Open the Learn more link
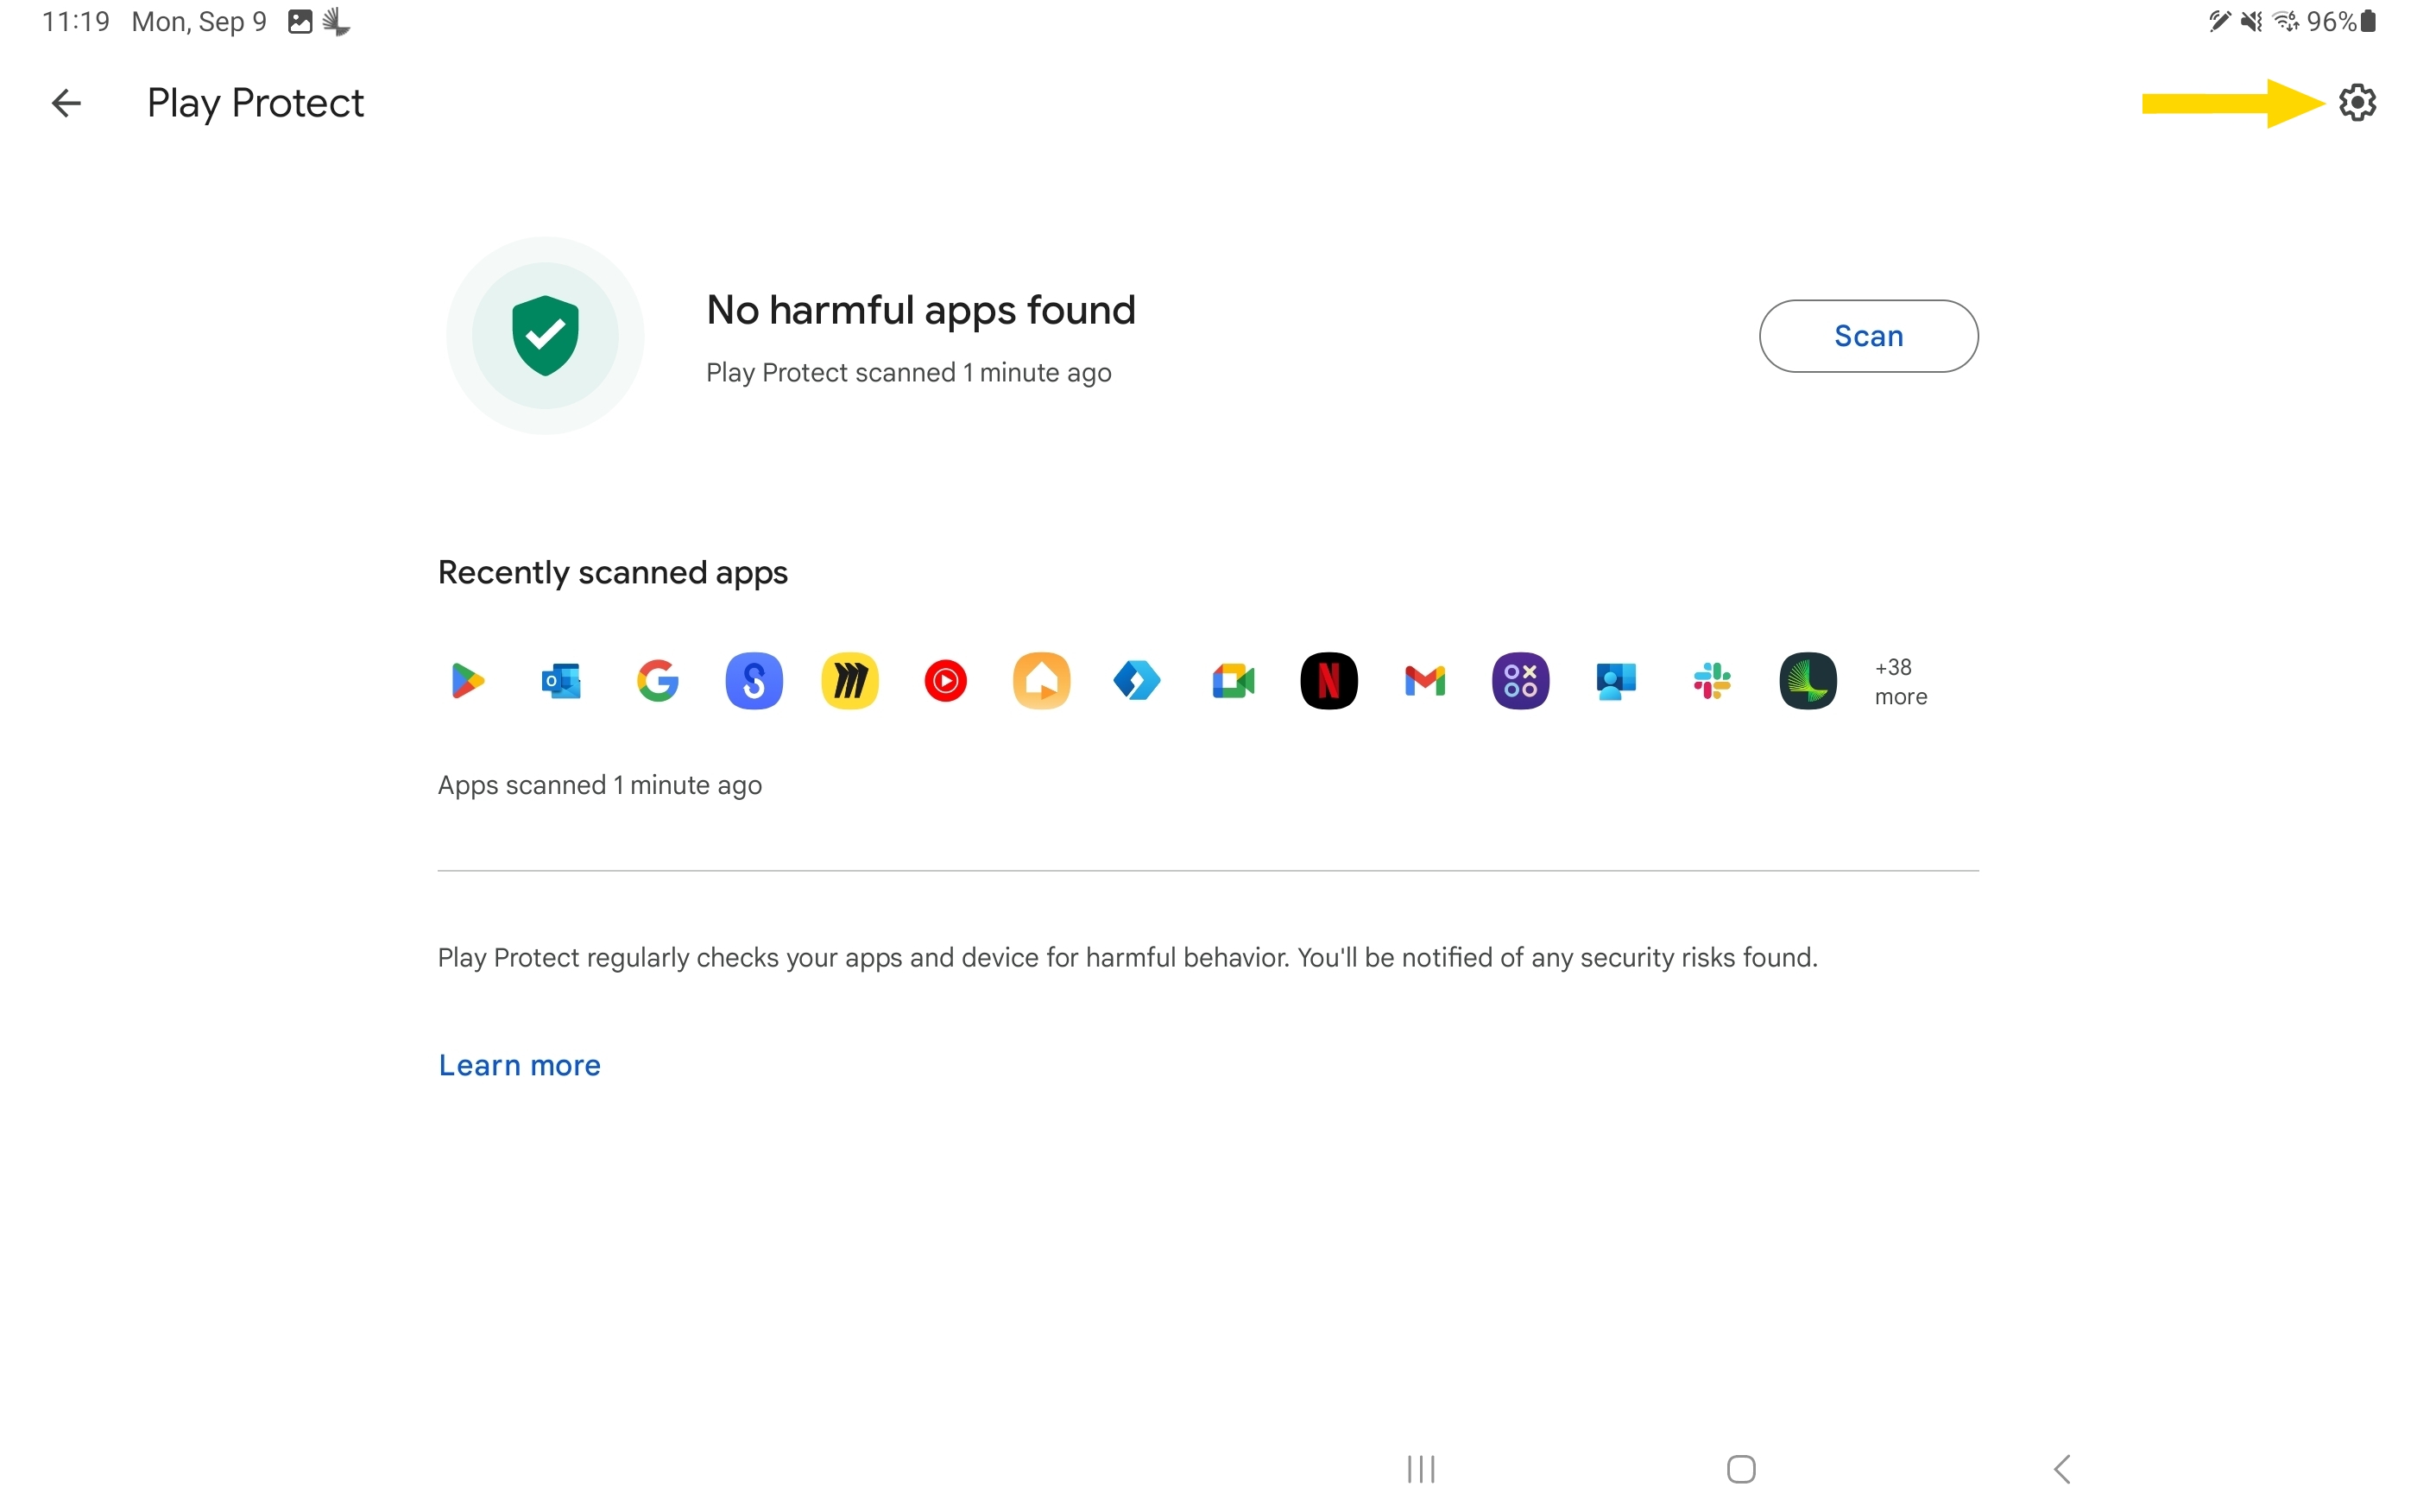This screenshot has width=2417, height=1512. pos(519,1065)
